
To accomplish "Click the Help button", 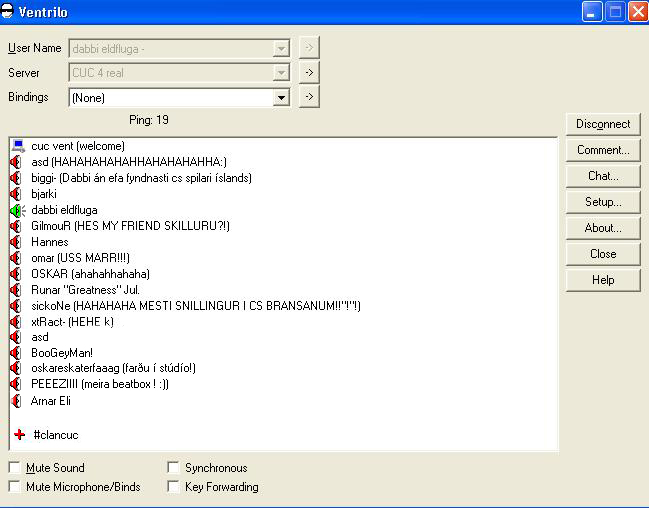I will 603,280.
